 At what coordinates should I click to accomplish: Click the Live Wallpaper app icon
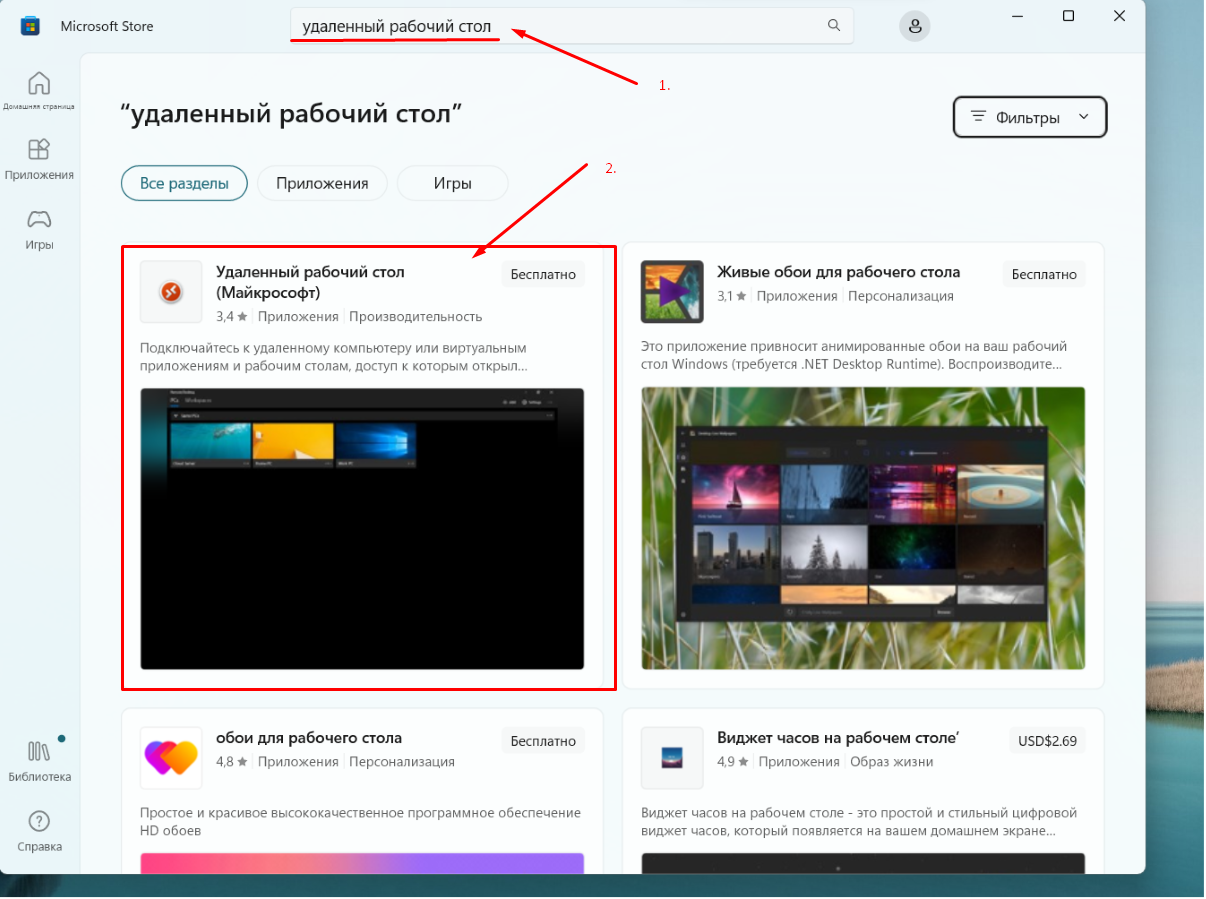point(672,292)
